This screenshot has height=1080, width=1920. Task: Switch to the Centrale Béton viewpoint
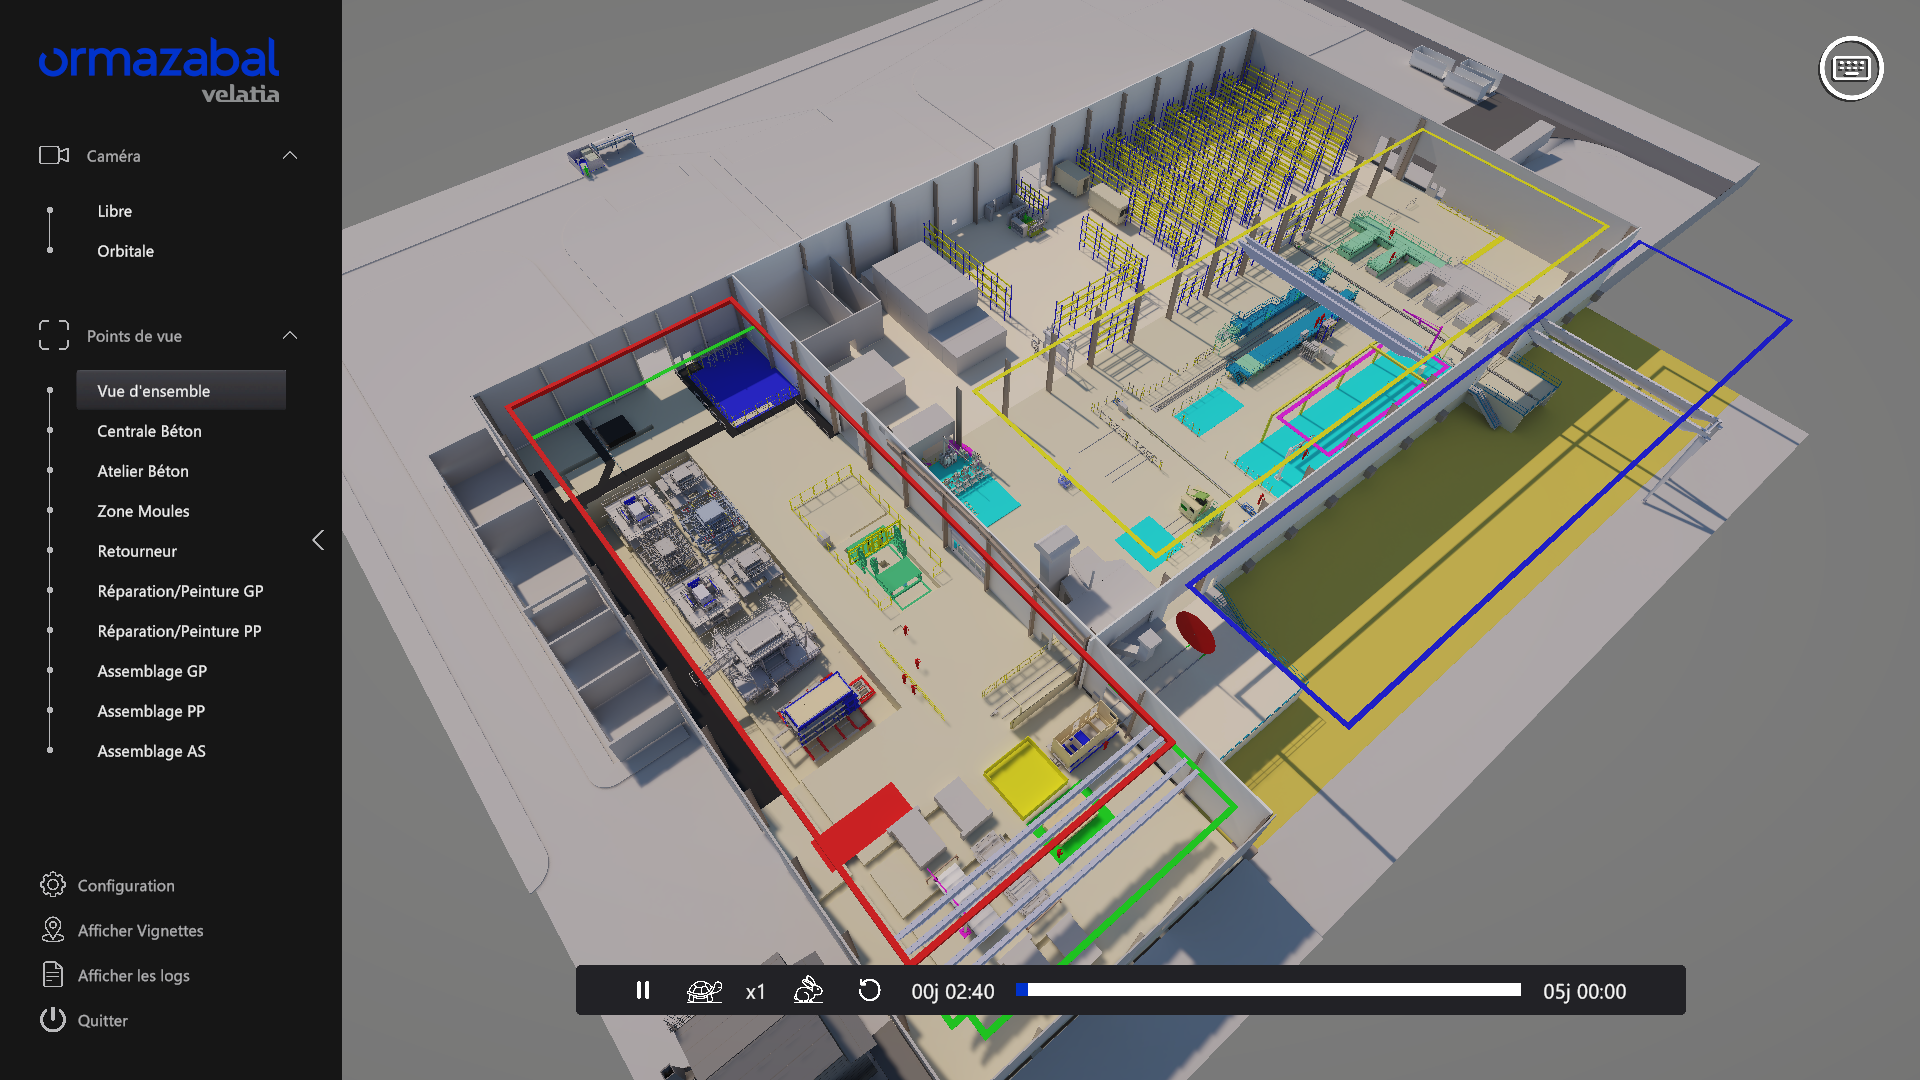150,431
